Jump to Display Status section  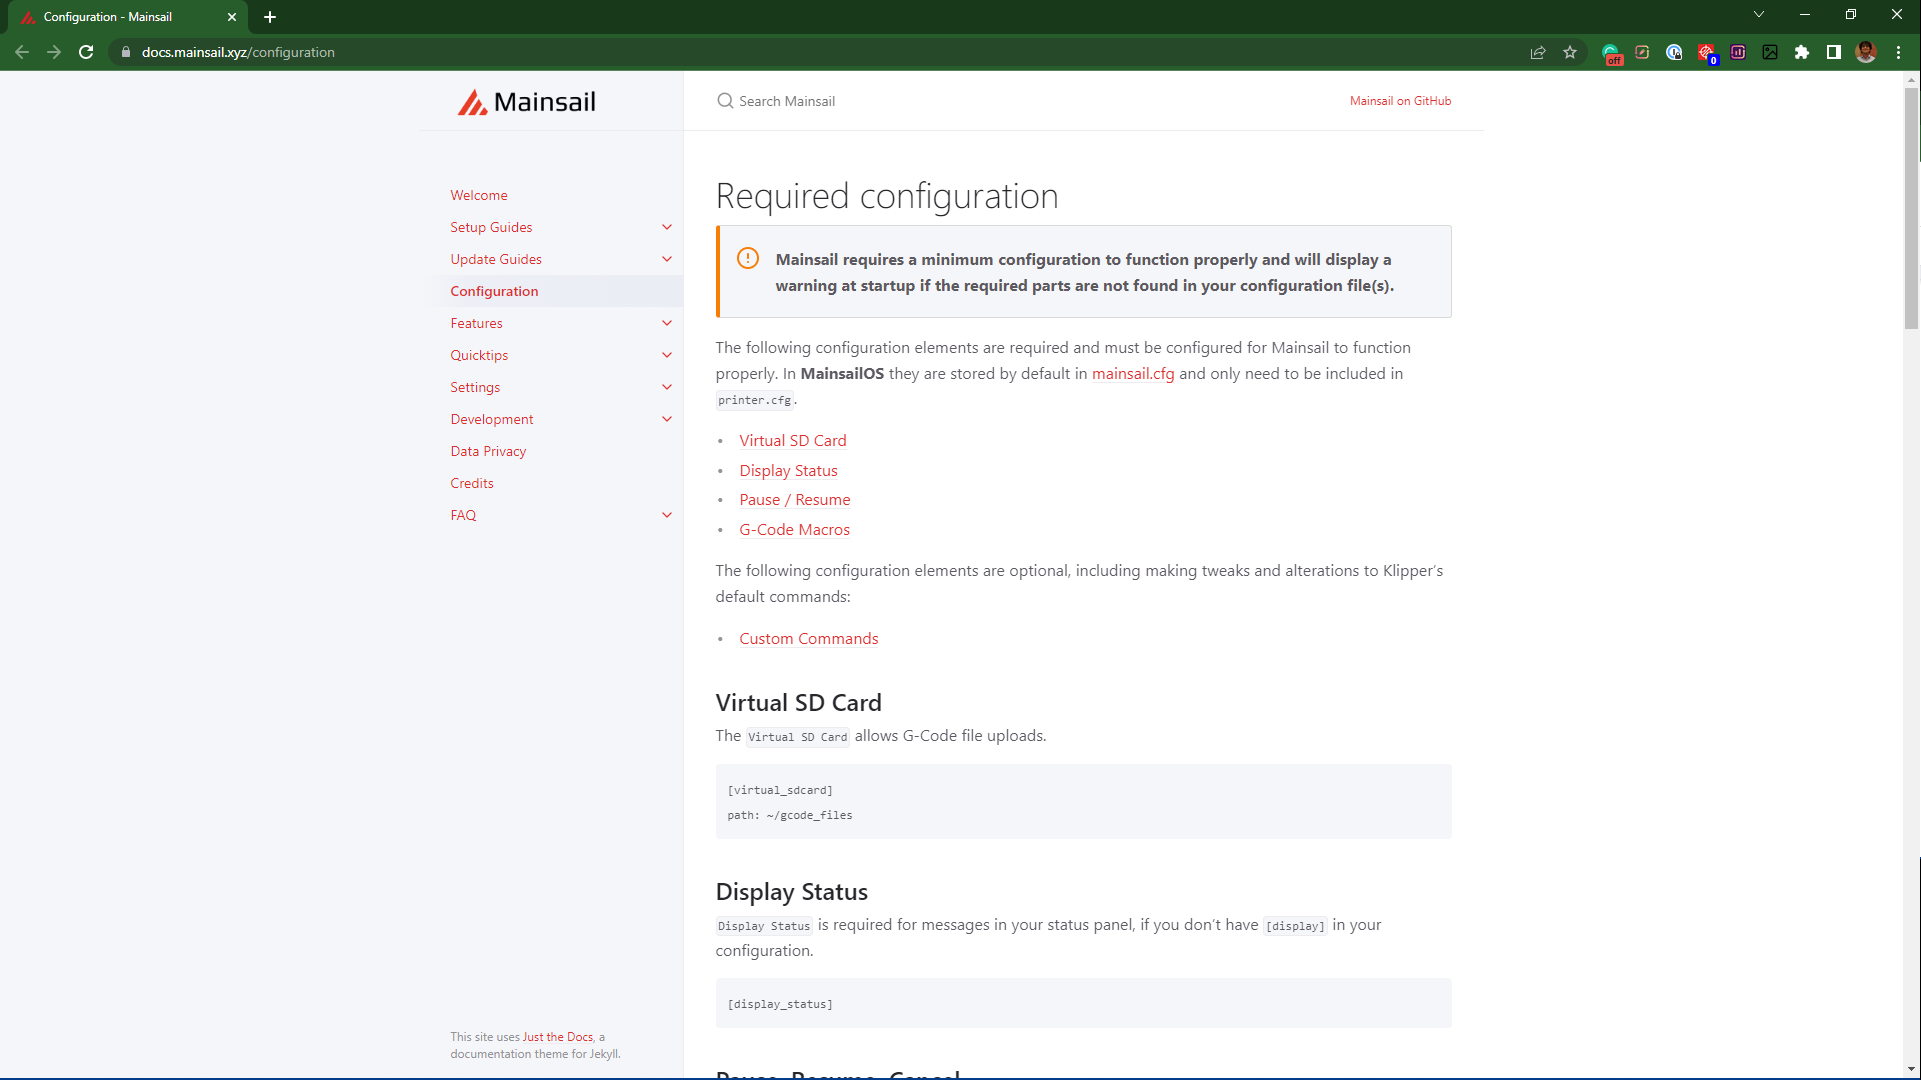pos(789,470)
